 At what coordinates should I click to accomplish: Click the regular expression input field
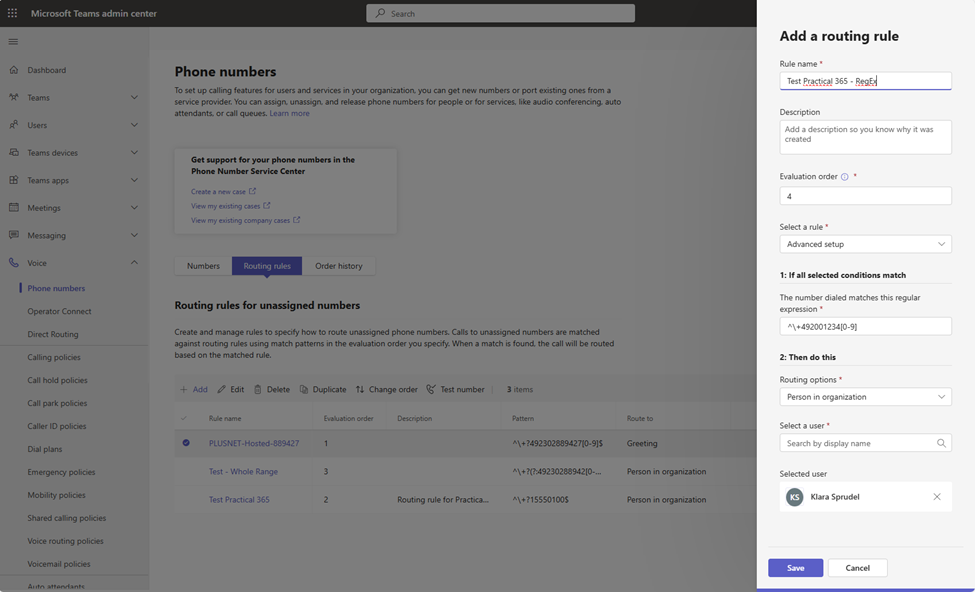(866, 326)
